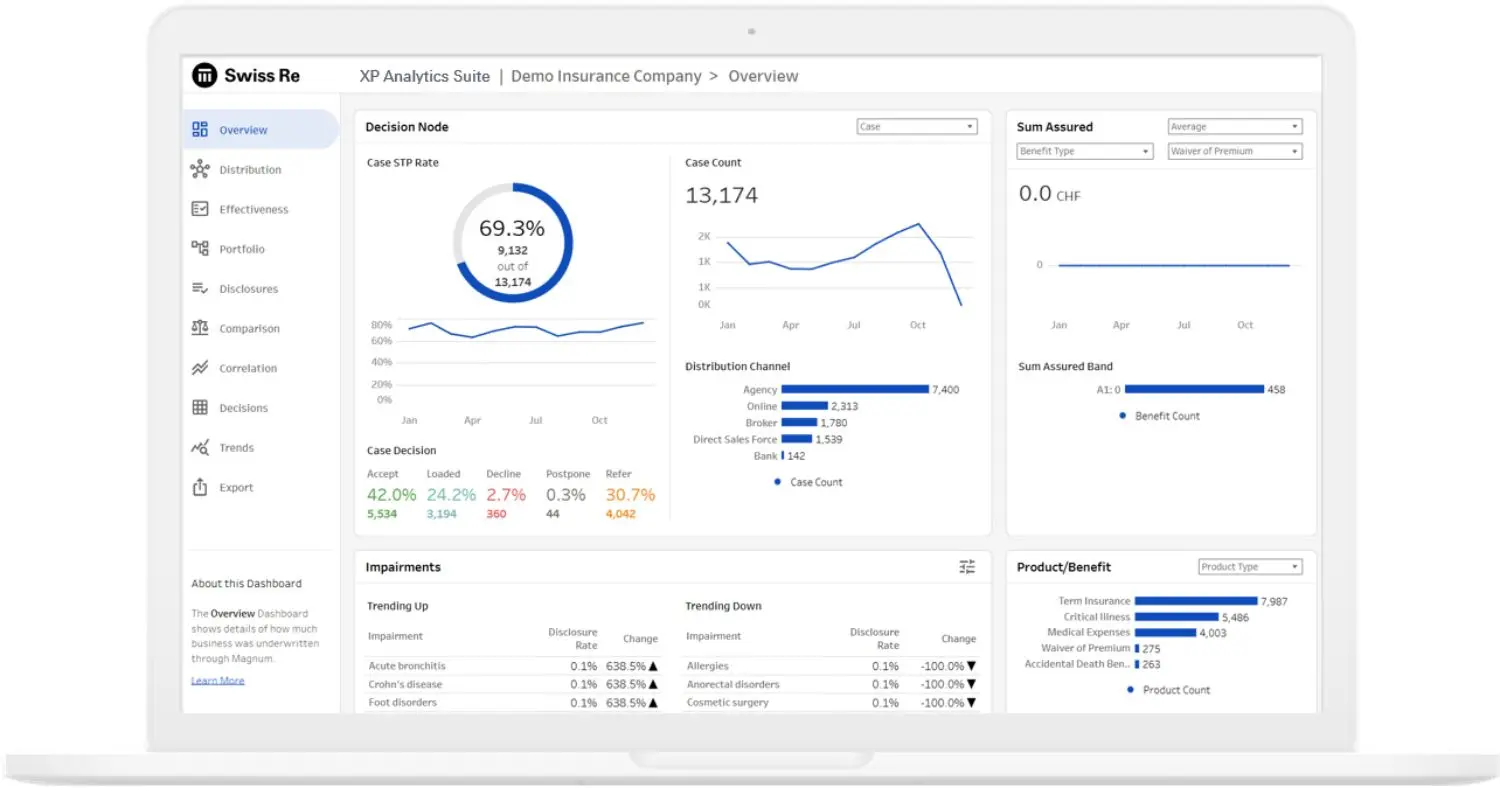Select the Anorectal disorders impairment row
This screenshot has width=1500, height=788.
pos(832,684)
